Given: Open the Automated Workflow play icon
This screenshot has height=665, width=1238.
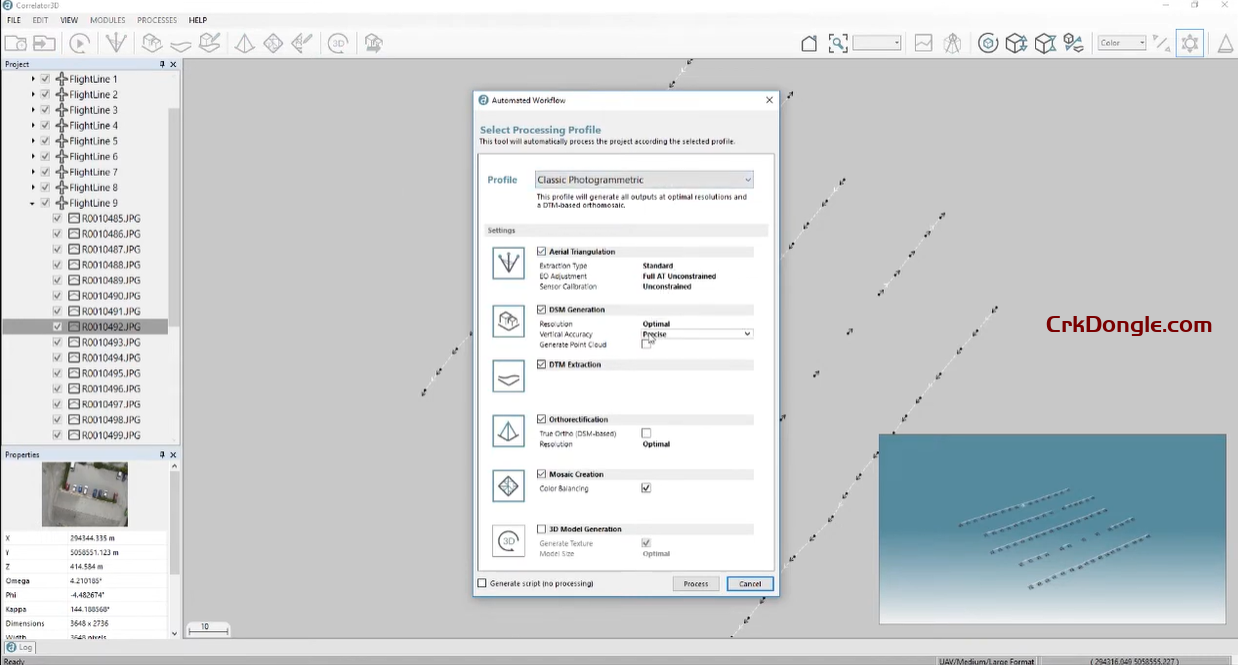Looking at the screenshot, I should [79, 43].
